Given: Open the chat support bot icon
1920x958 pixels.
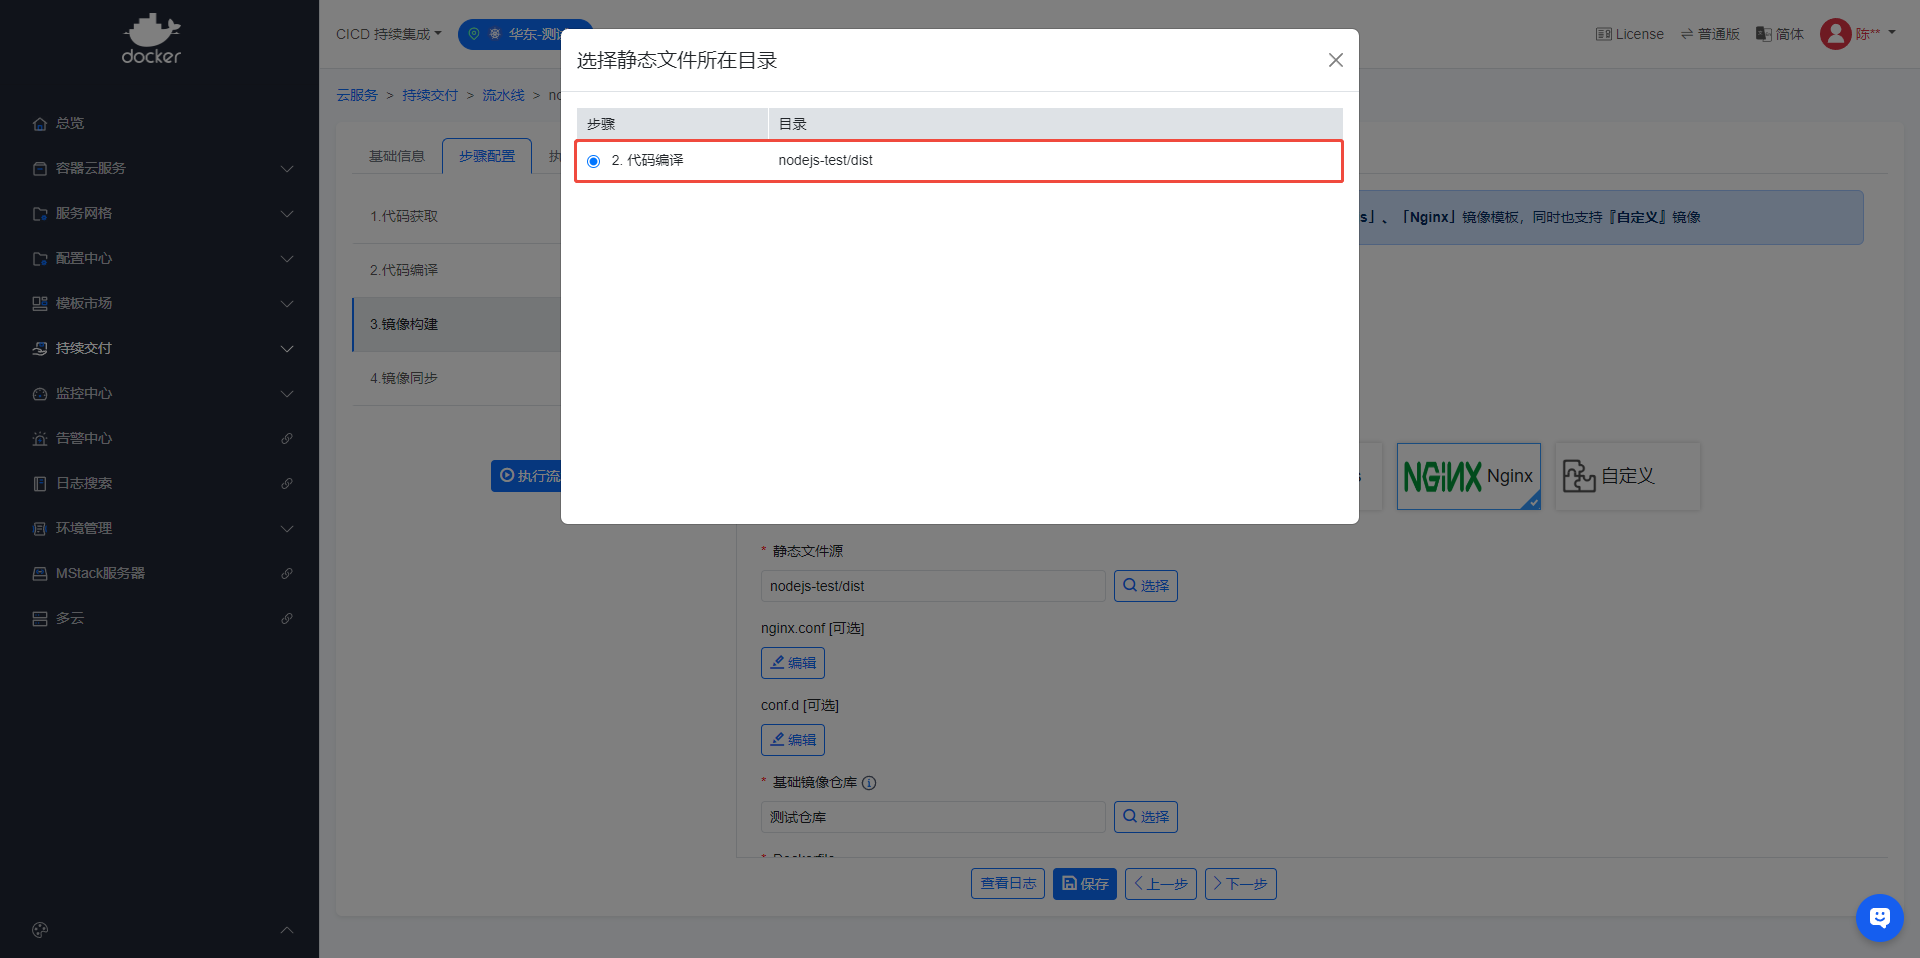Looking at the screenshot, I should (1879, 917).
